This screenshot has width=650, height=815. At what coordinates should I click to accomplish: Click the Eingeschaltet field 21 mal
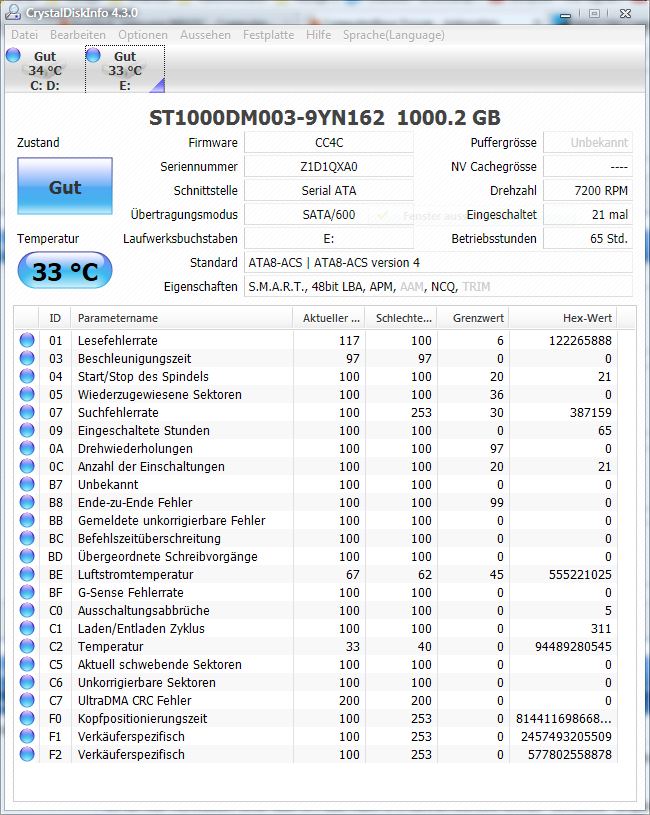(x=588, y=214)
